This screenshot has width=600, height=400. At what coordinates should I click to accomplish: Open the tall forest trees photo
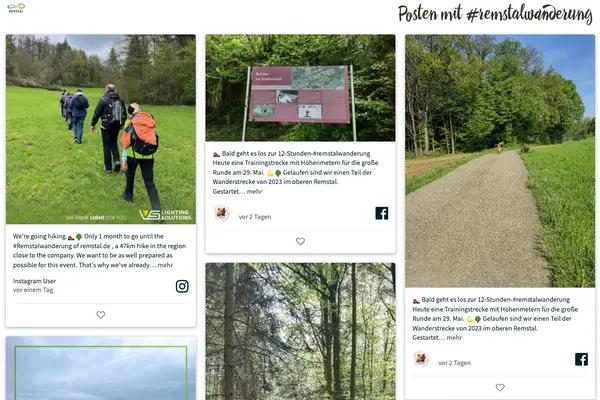(300, 331)
